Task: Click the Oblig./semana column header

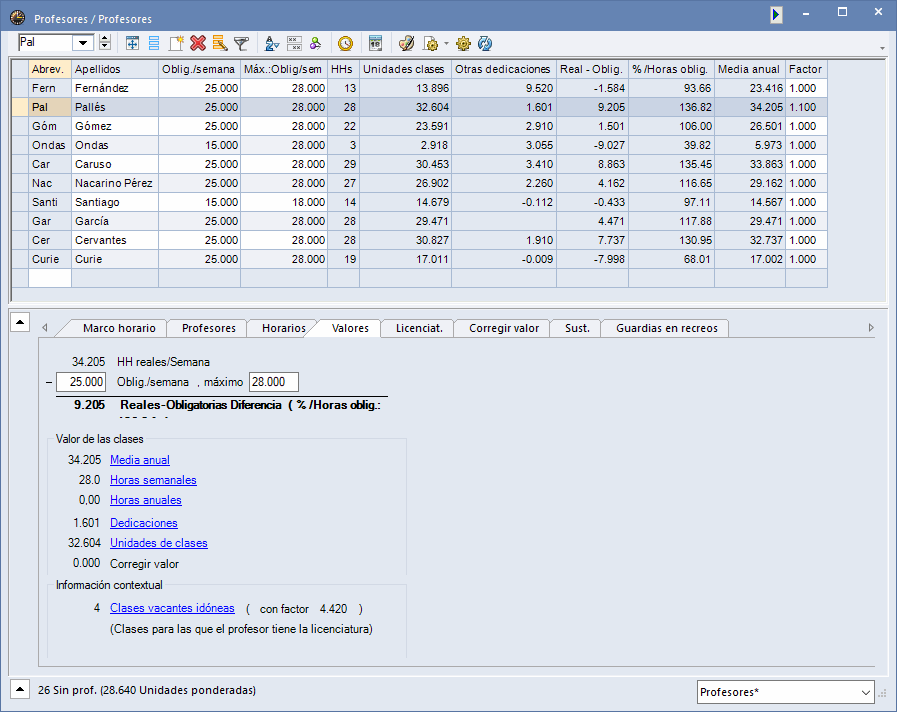Action: pos(199,69)
